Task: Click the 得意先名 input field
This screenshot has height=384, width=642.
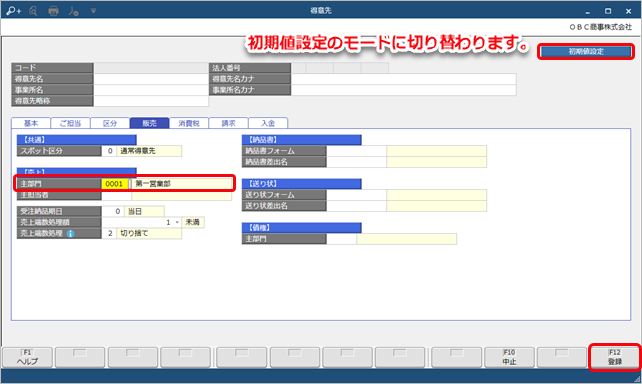Action: tap(151, 79)
